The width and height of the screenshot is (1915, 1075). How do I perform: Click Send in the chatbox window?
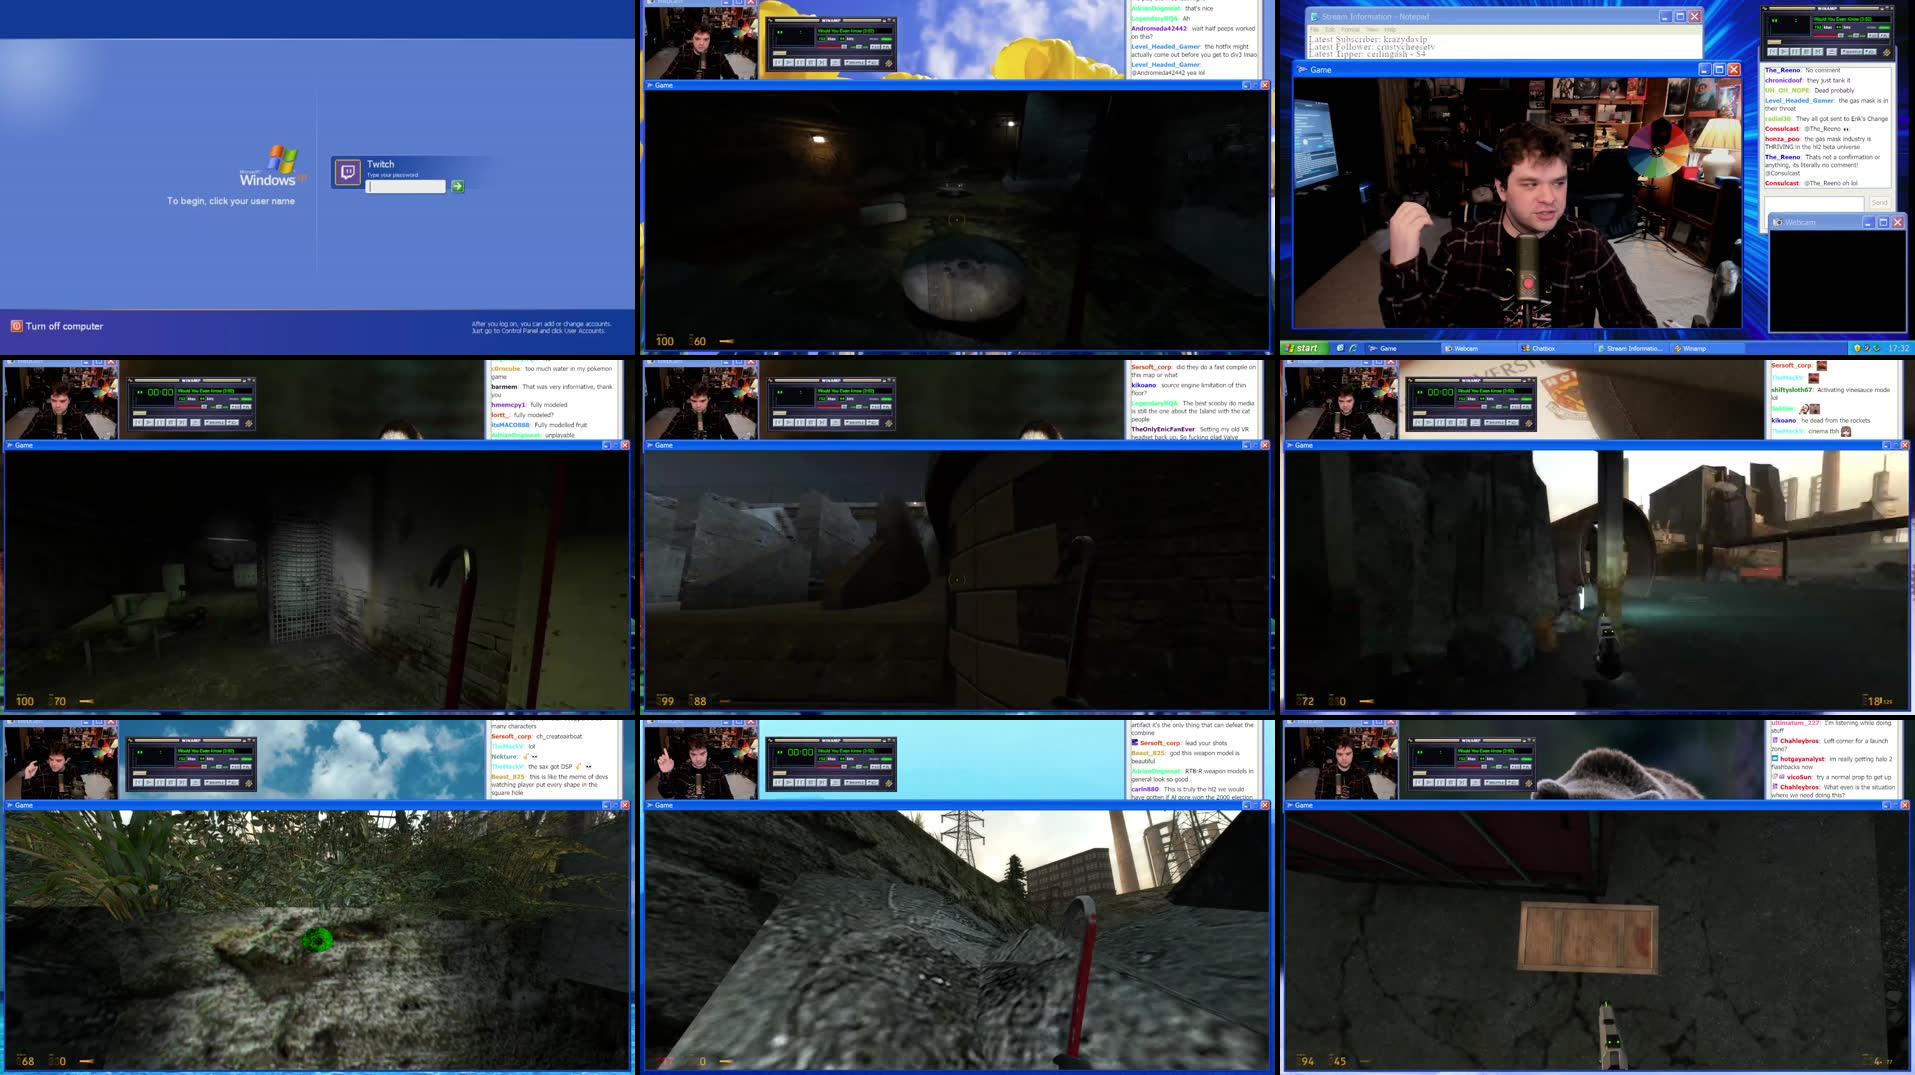coord(1880,202)
